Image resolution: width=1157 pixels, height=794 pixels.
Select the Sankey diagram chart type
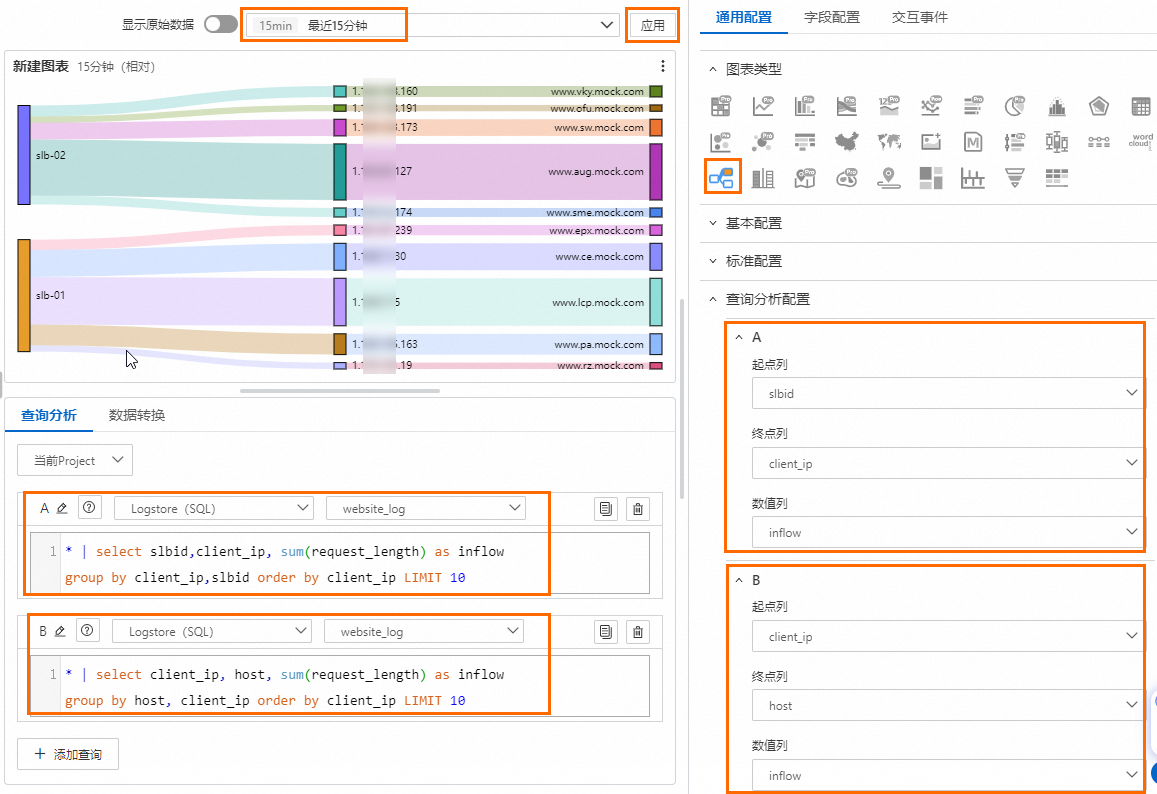721,177
